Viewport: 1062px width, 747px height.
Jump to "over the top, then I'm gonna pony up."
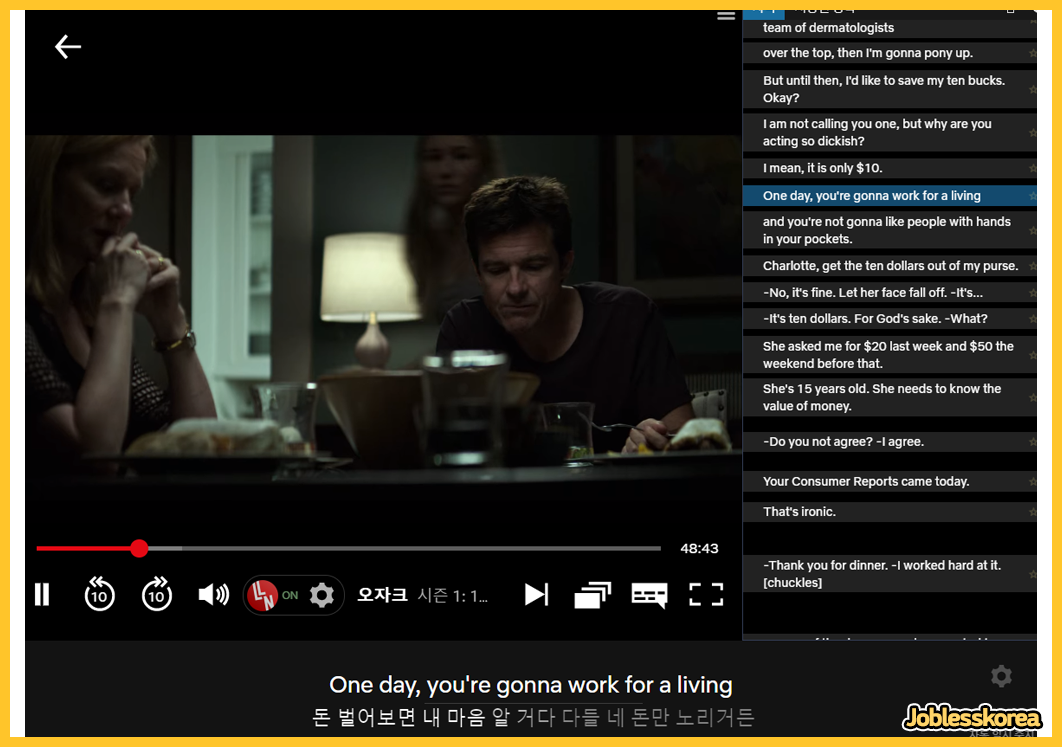tap(889, 53)
